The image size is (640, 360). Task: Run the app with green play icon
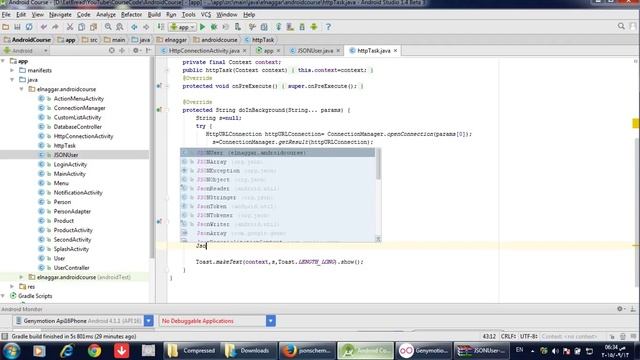pos(202,27)
